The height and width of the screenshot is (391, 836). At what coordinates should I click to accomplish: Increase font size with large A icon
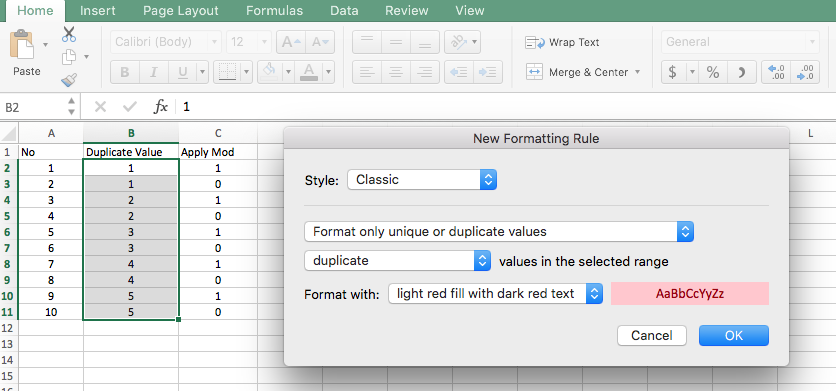[x=291, y=42]
